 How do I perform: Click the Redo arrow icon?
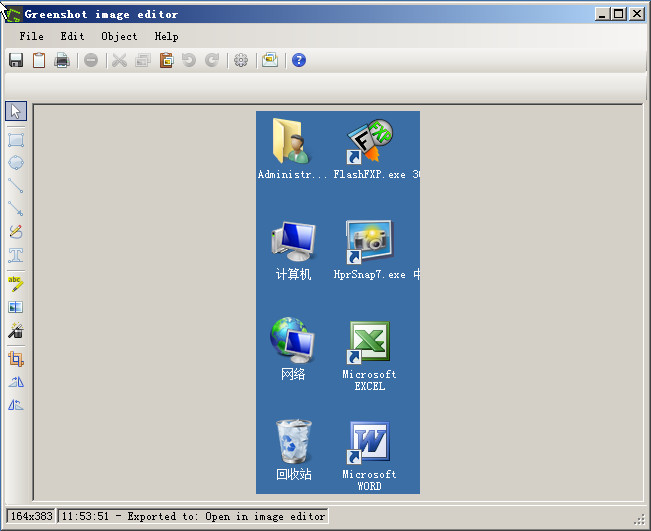pyautogui.click(x=212, y=60)
